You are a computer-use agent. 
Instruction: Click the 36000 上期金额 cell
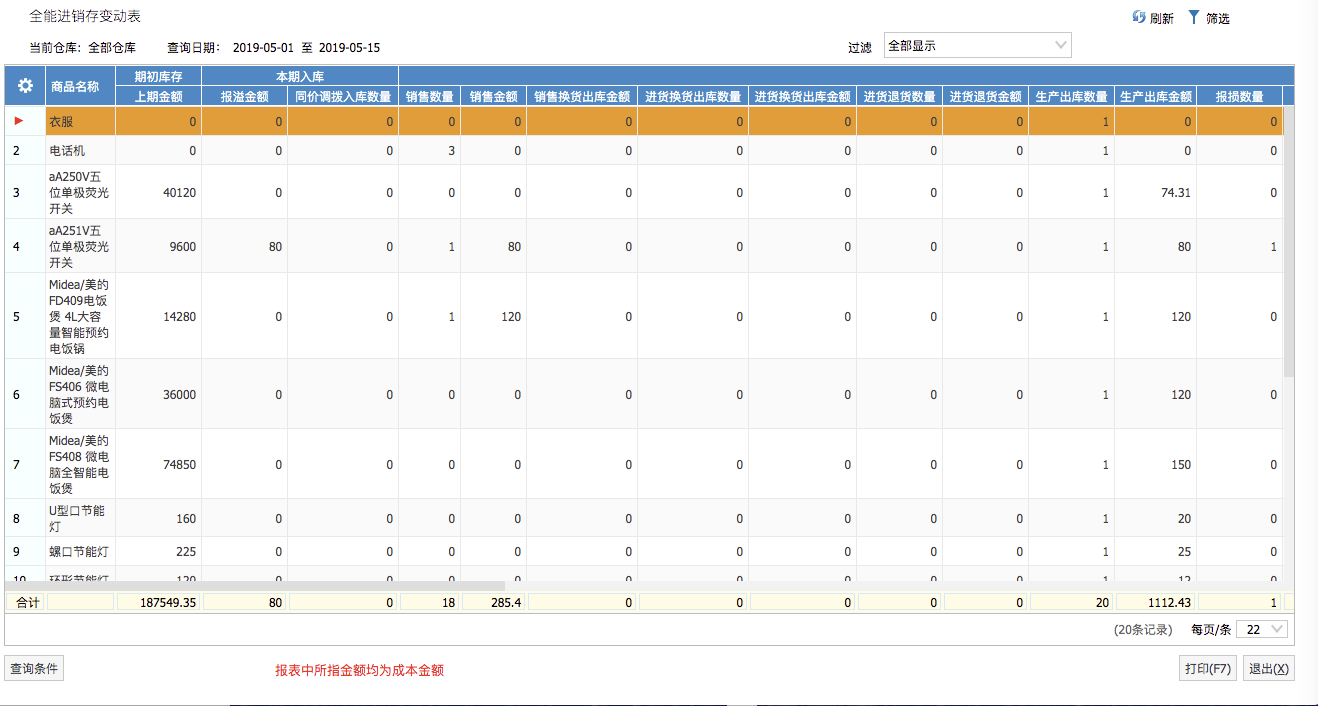(x=158, y=394)
